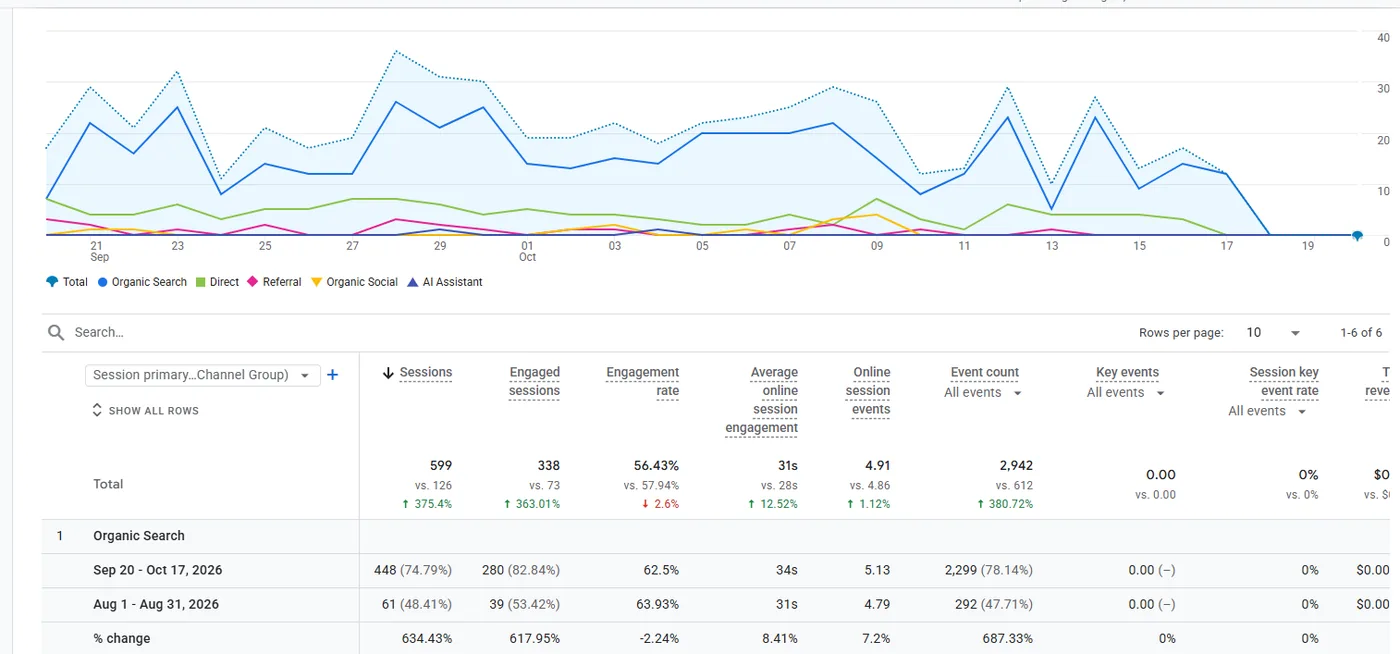The height and width of the screenshot is (654, 1400).
Task: Sort by Session key event rate column
Action: click(1284, 381)
